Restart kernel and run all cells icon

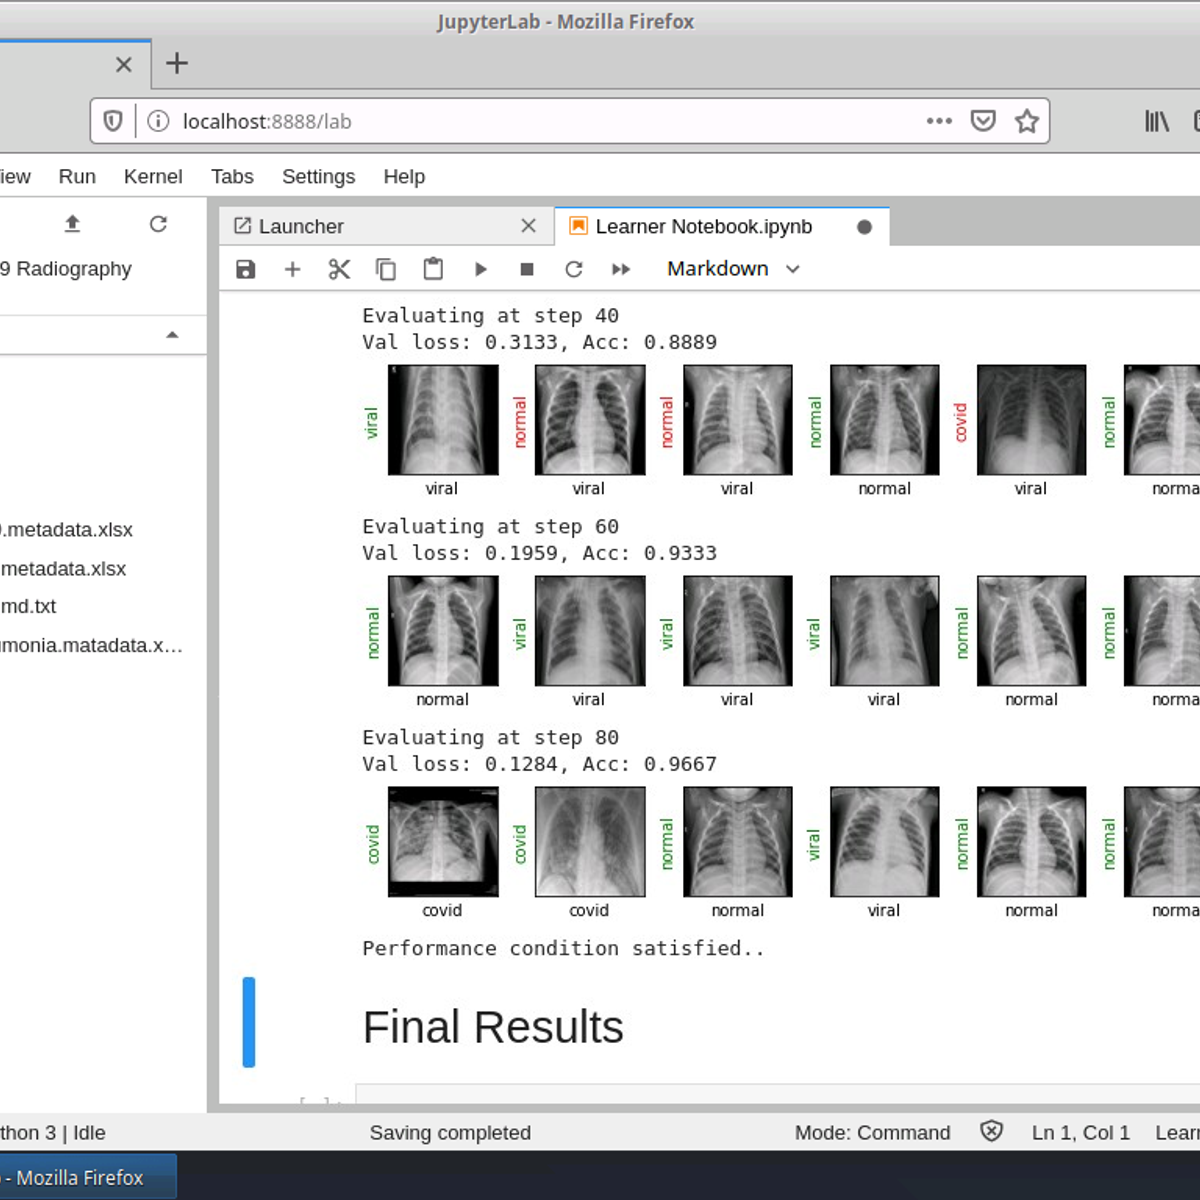click(621, 269)
